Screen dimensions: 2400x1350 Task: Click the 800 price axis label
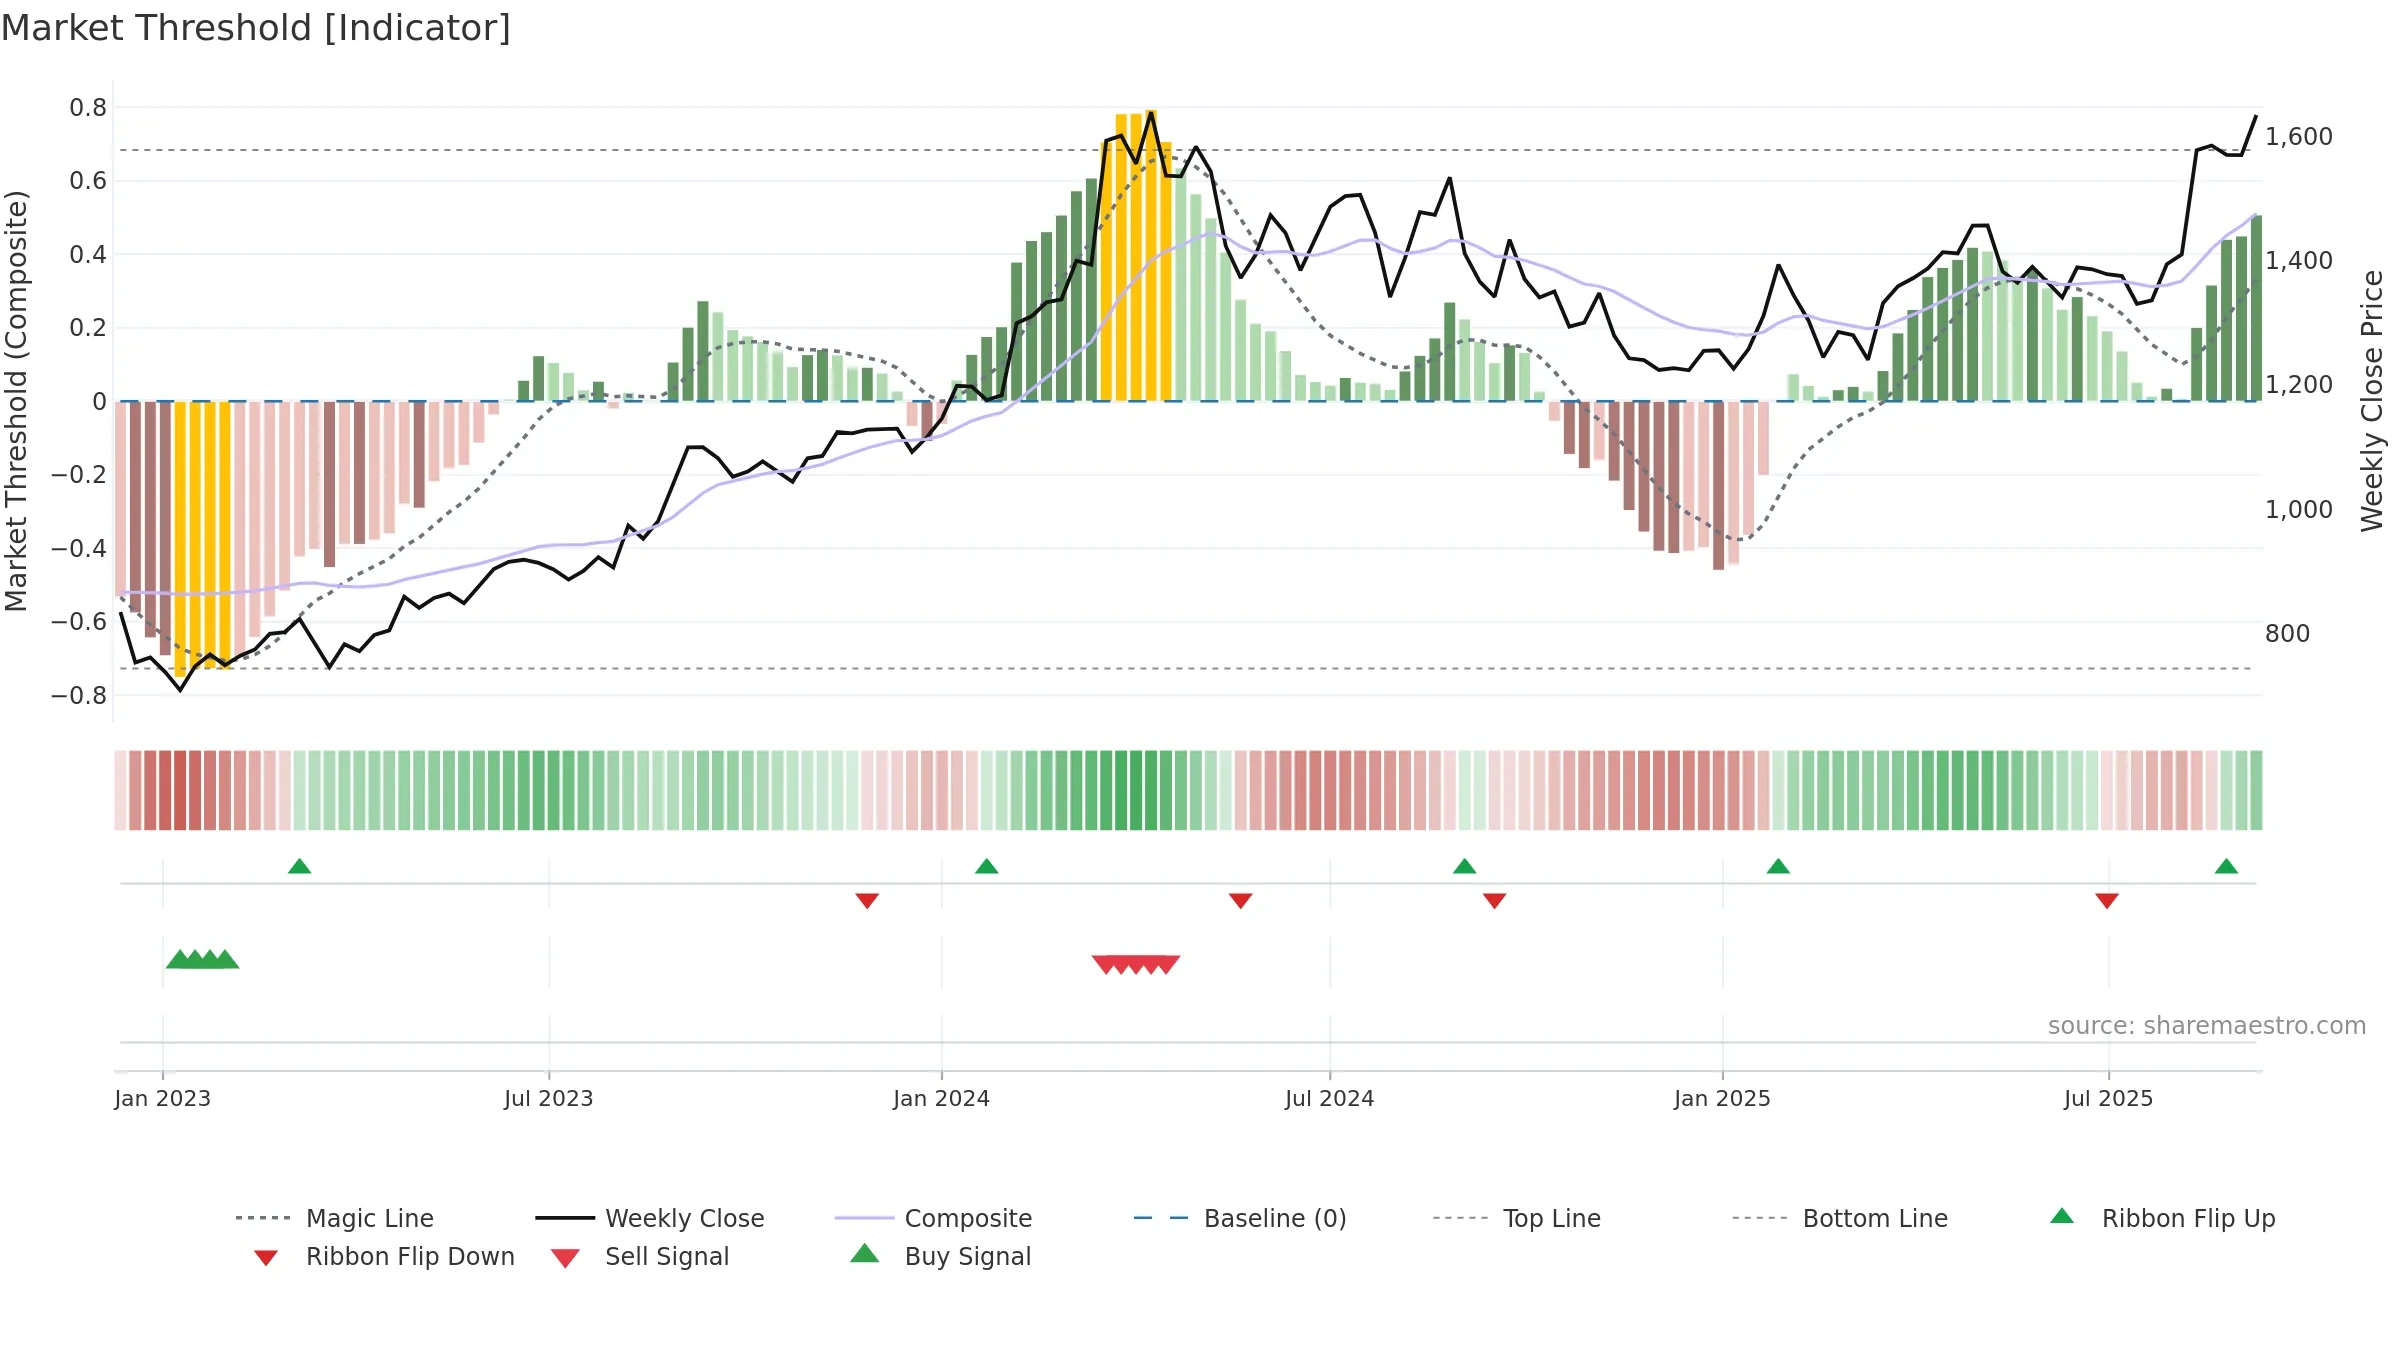click(x=2288, y=633)
